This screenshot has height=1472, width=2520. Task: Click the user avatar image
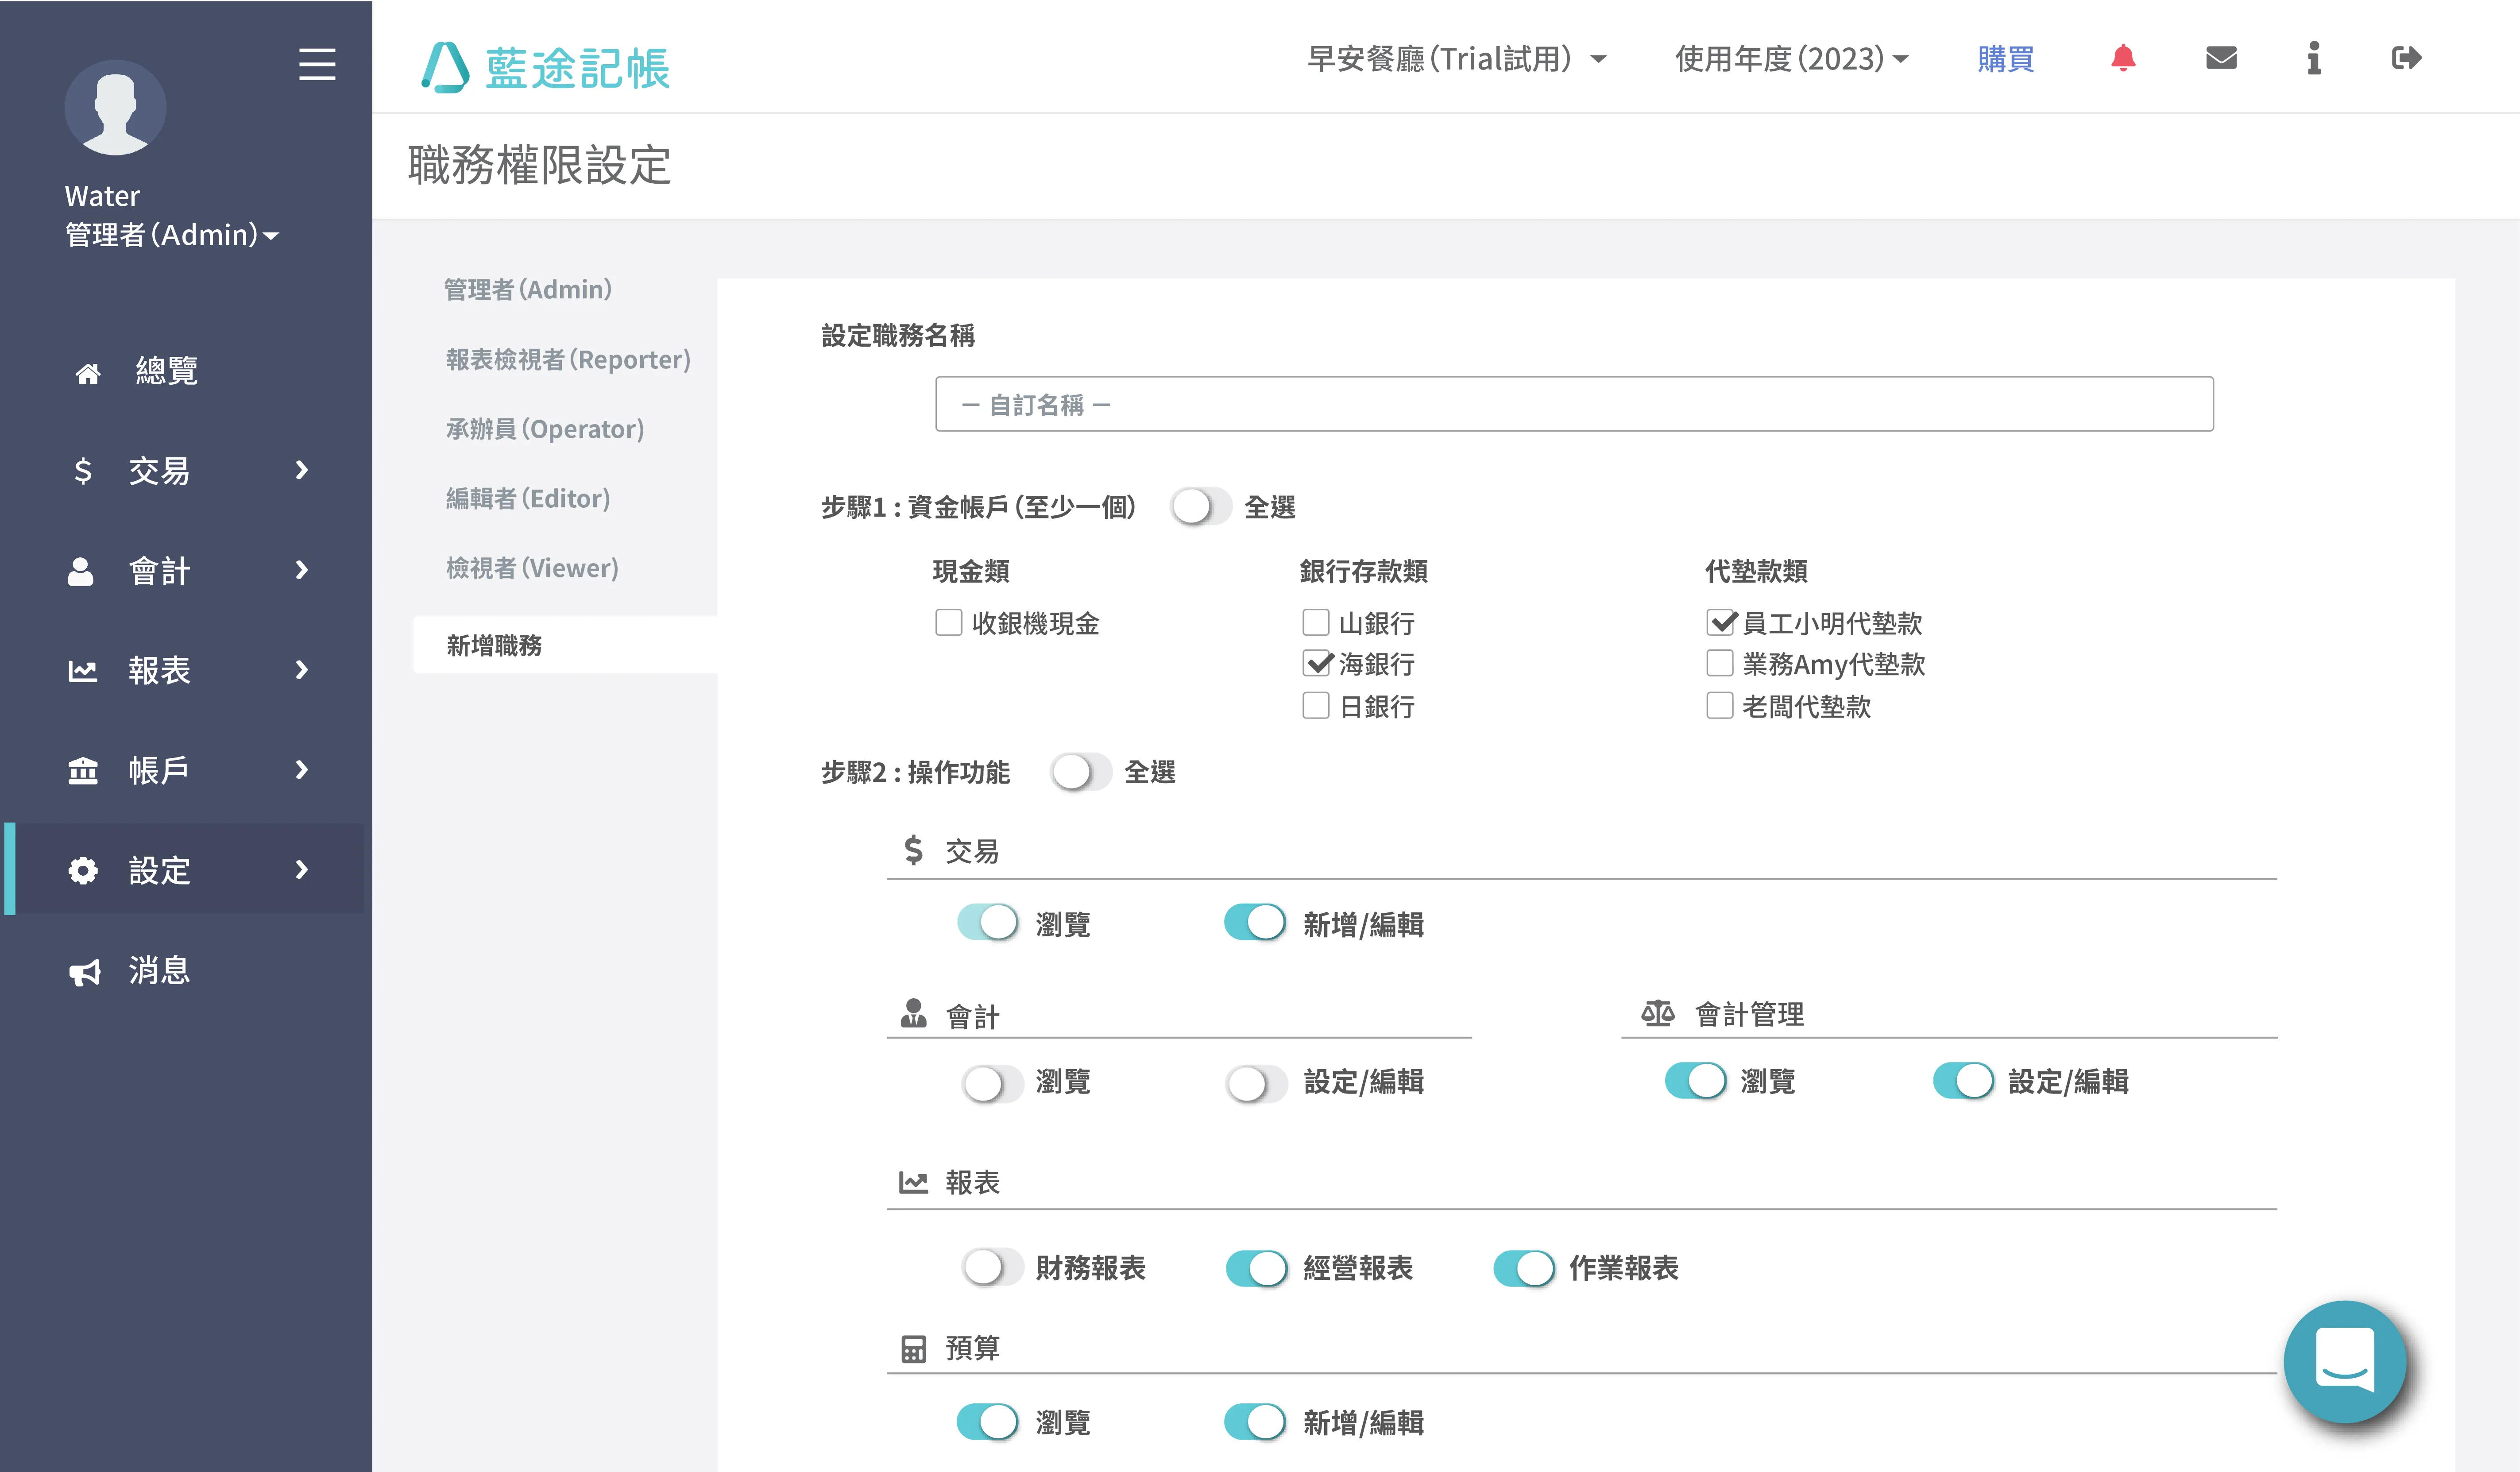point(115,108)
